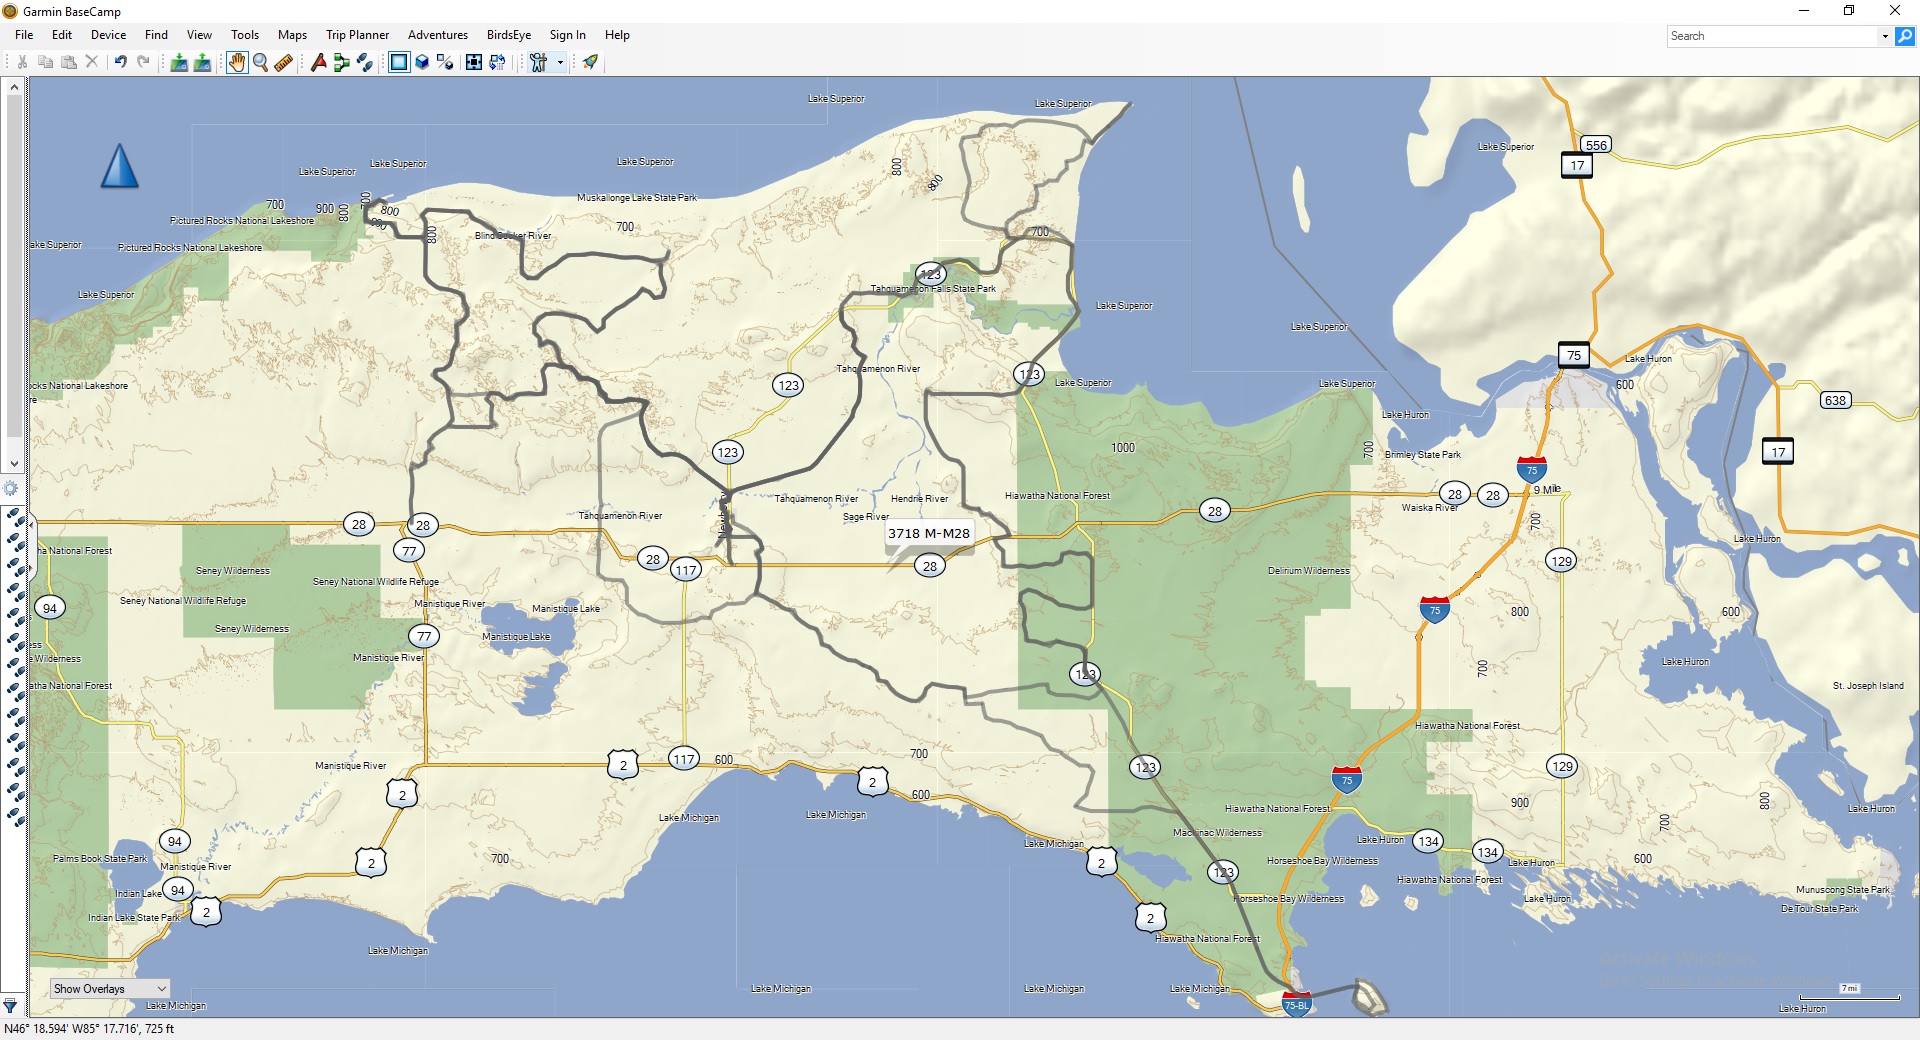Select the Pan hand tool
Screen dimensions: 1920x1040
click(237, 62)
